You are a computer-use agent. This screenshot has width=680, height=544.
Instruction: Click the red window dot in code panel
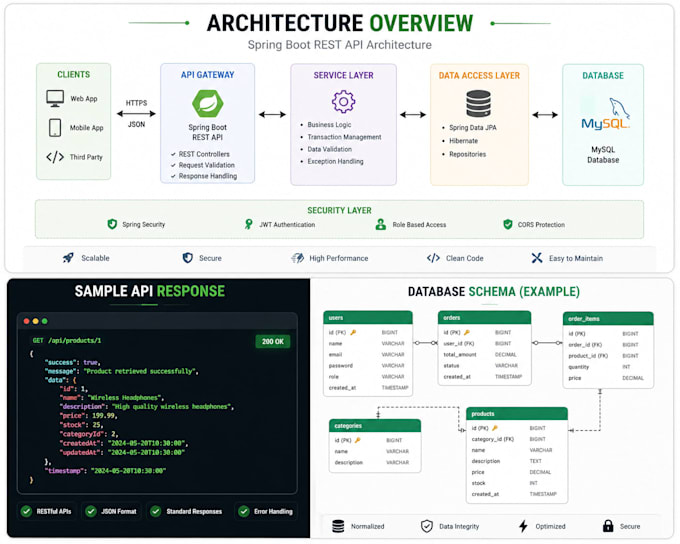tap(26, 321)
